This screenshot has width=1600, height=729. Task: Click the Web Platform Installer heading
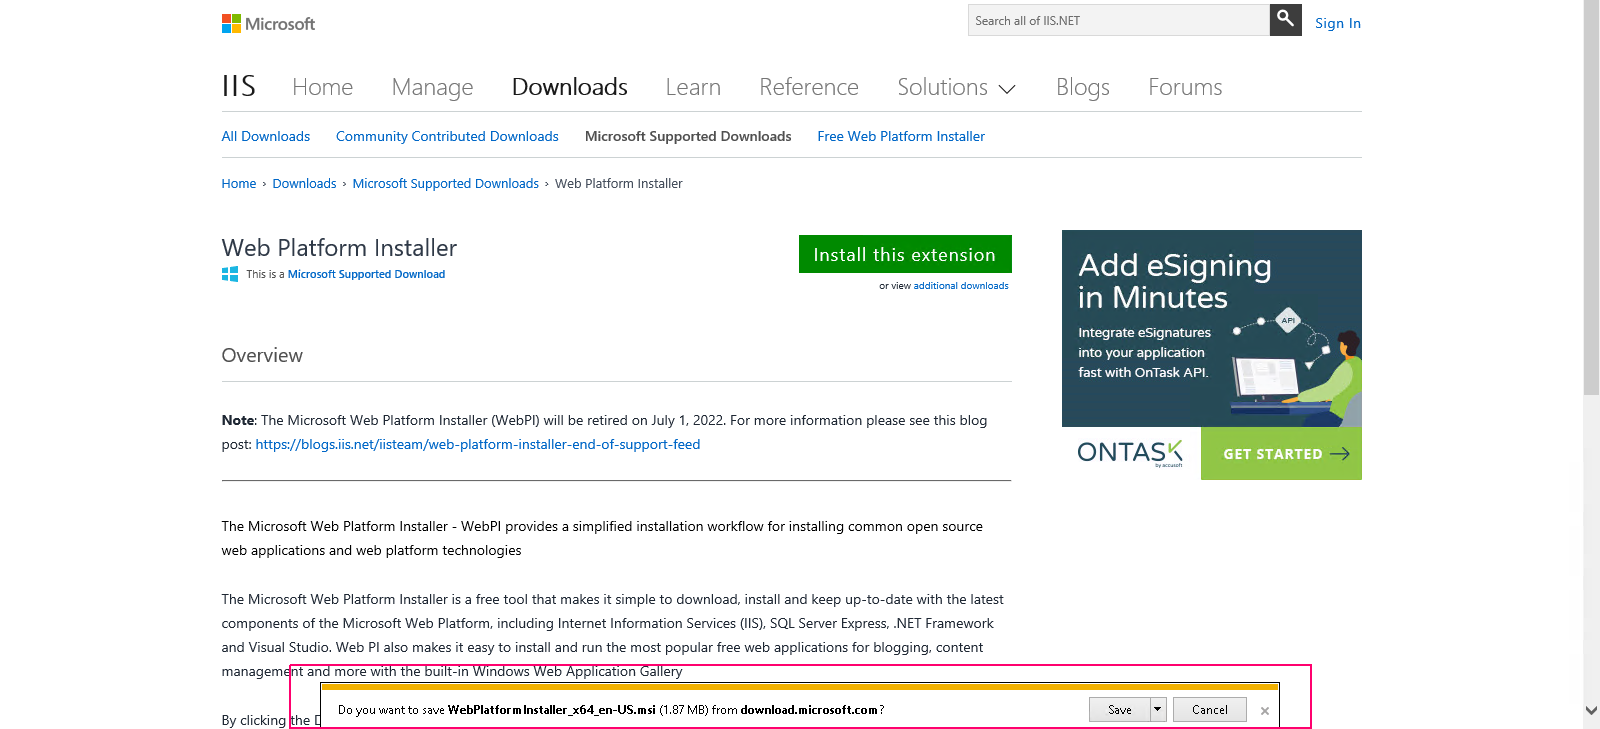click(339, 248)
